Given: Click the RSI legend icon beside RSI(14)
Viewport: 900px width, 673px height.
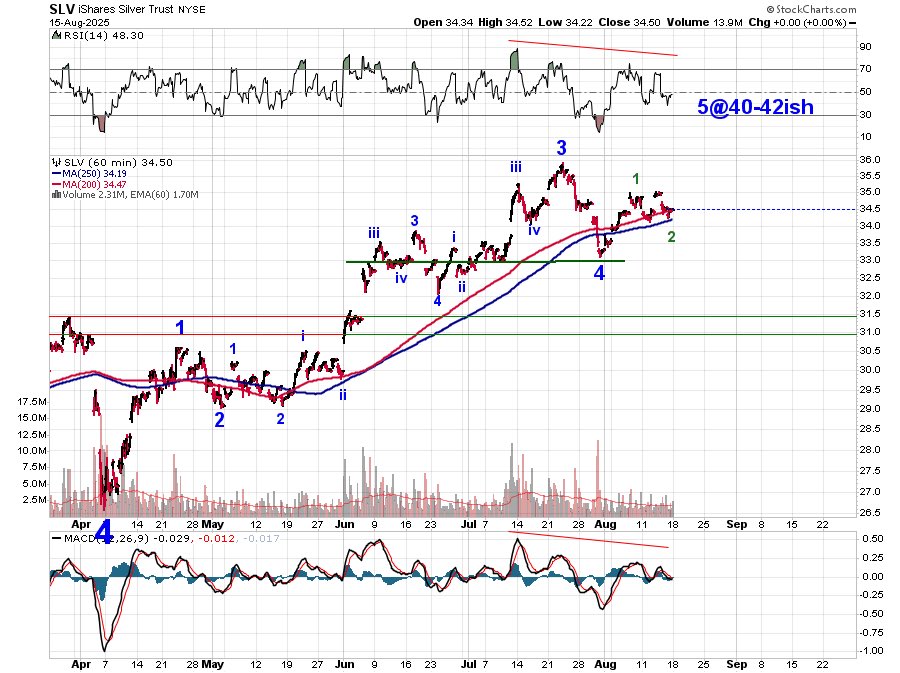Looking at the screenshot, I should tap(56, 35).
